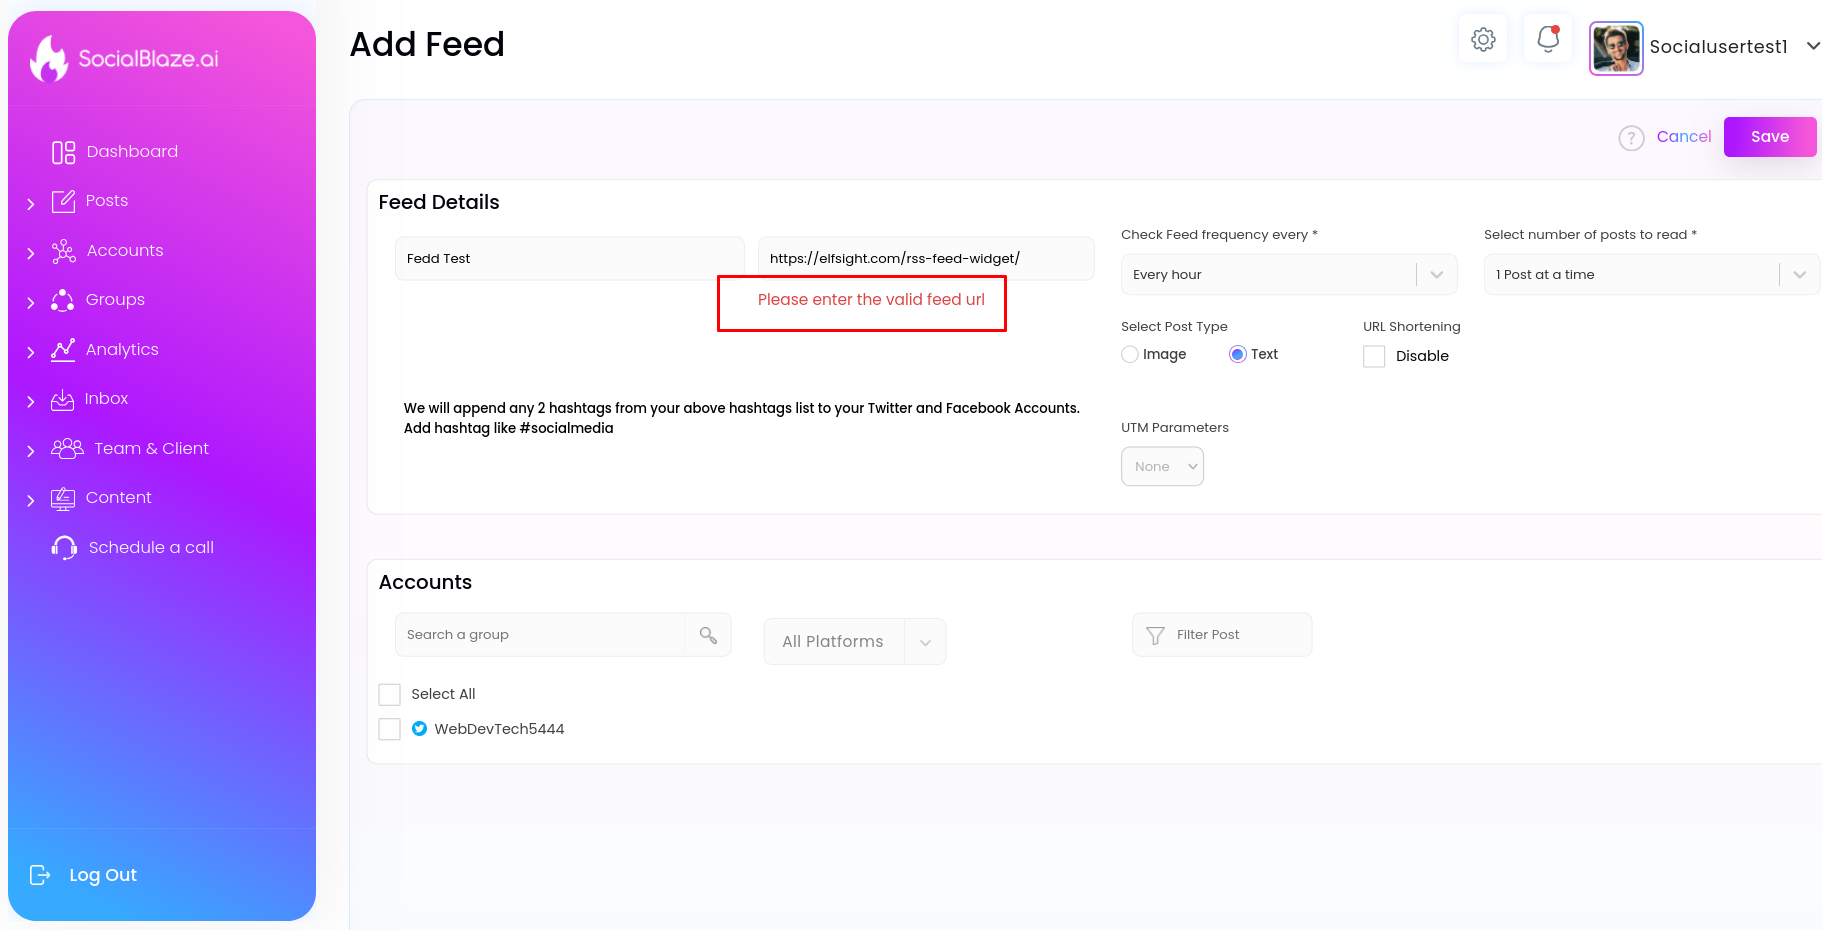Open the Groups menu item

115,300
